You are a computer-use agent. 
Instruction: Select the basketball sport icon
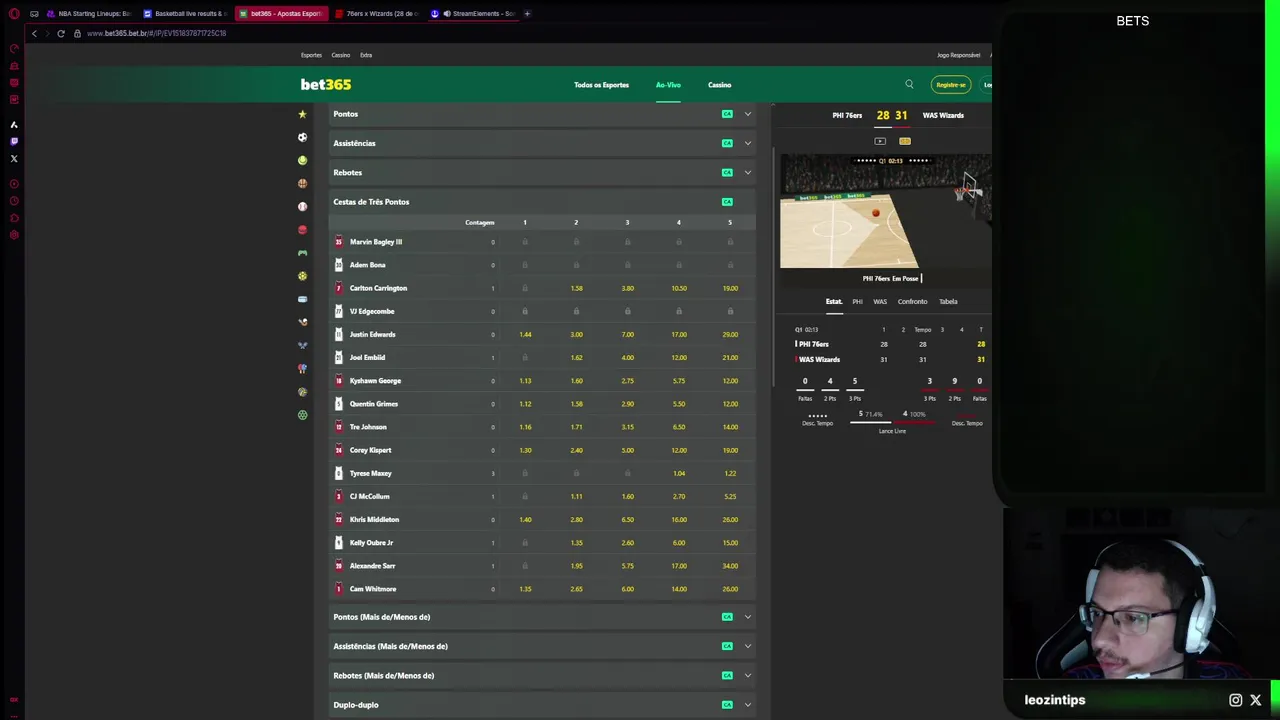click(302, 183)
